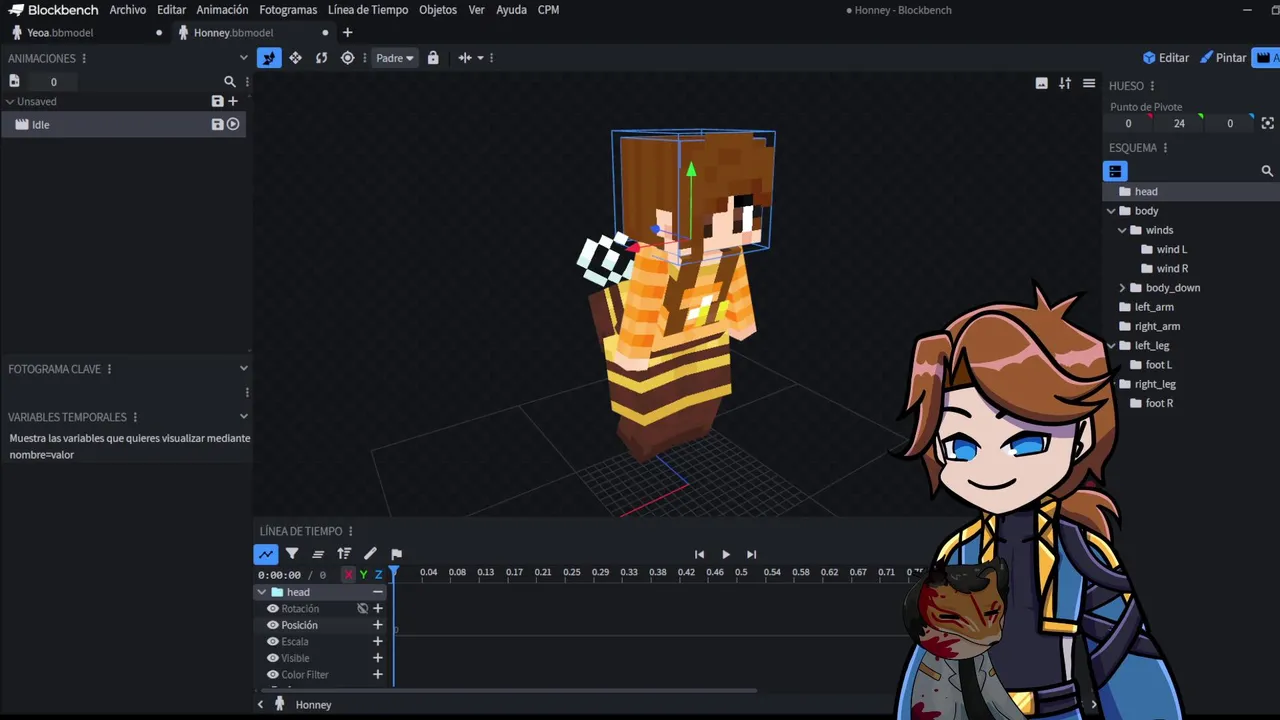Open the timeline channel filter icon
1280x720 pixels.
click(x=292, y=554)
